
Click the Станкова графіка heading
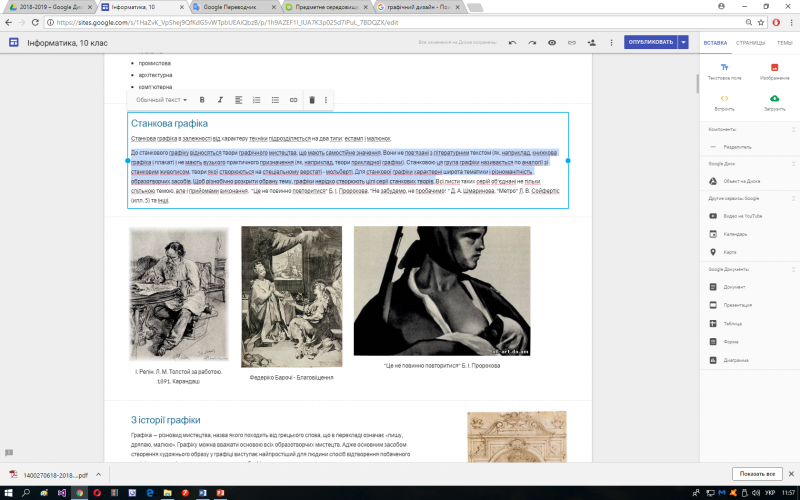coord(169,123)
